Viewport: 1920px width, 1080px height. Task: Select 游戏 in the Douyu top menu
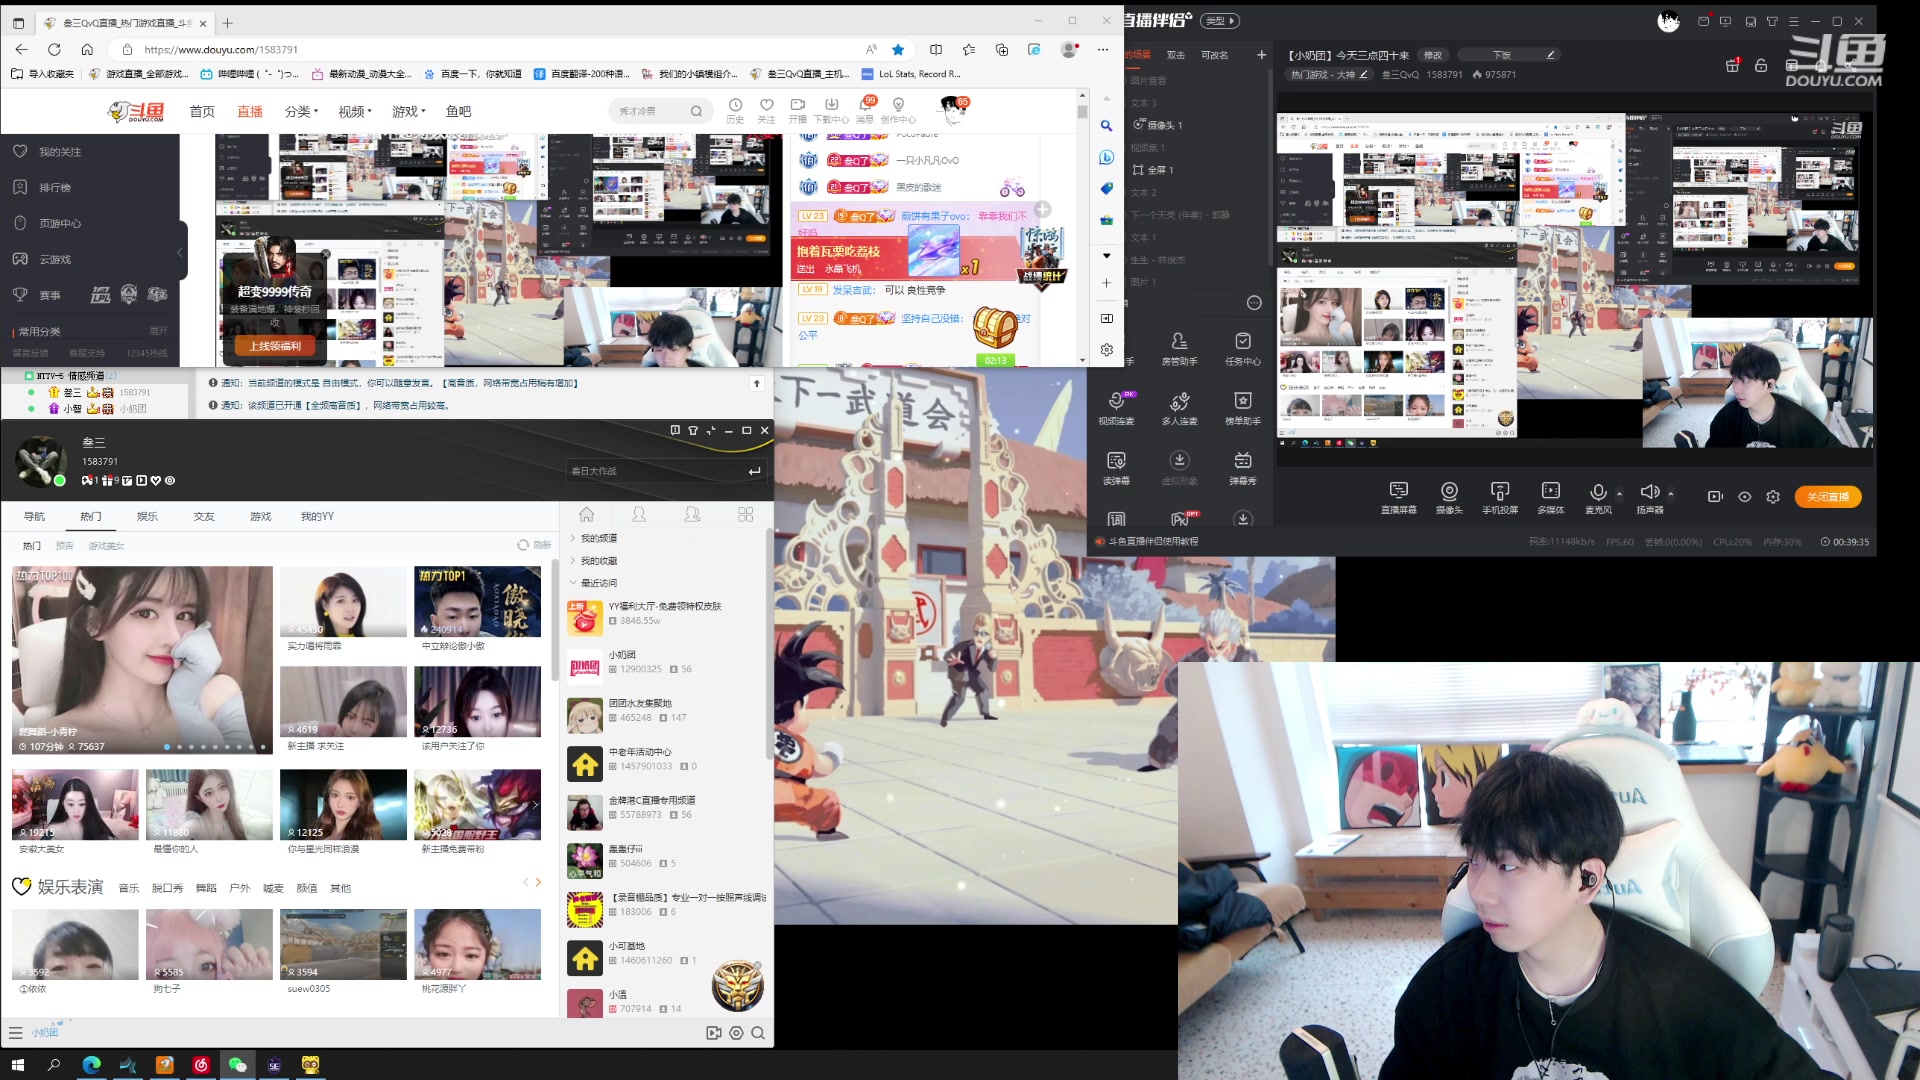408,111
